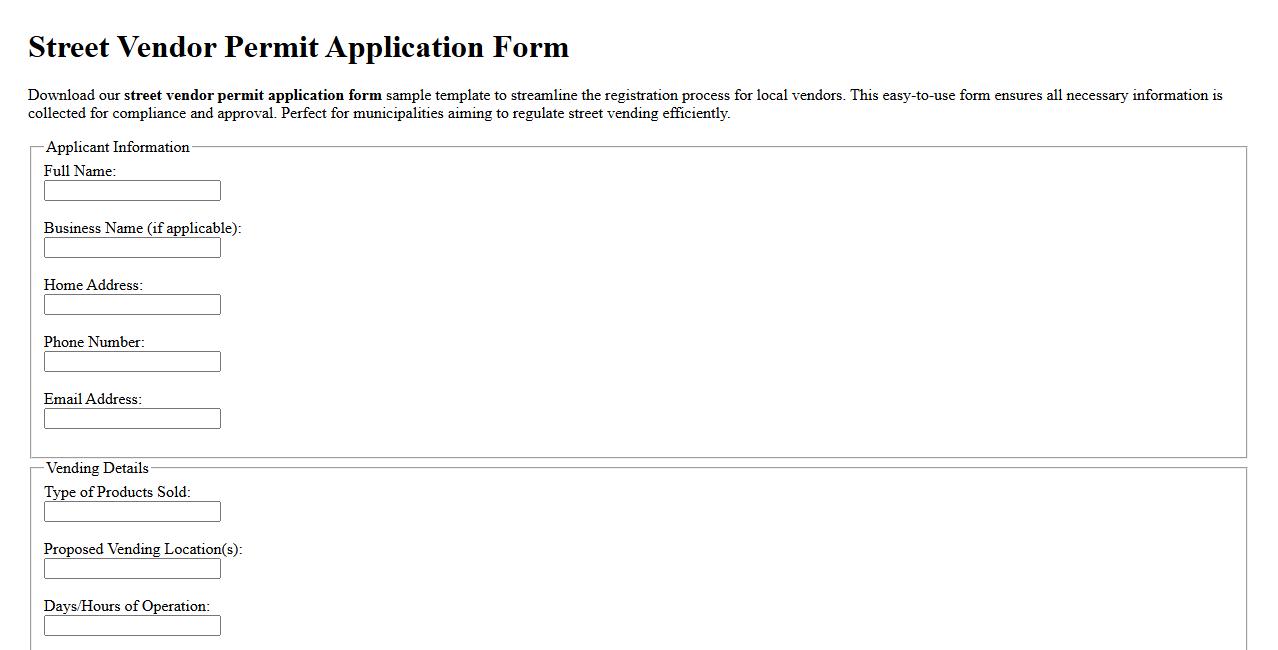Click the Home Address input field
This screenshot has width=1278, height=650.
coord(131,304)
